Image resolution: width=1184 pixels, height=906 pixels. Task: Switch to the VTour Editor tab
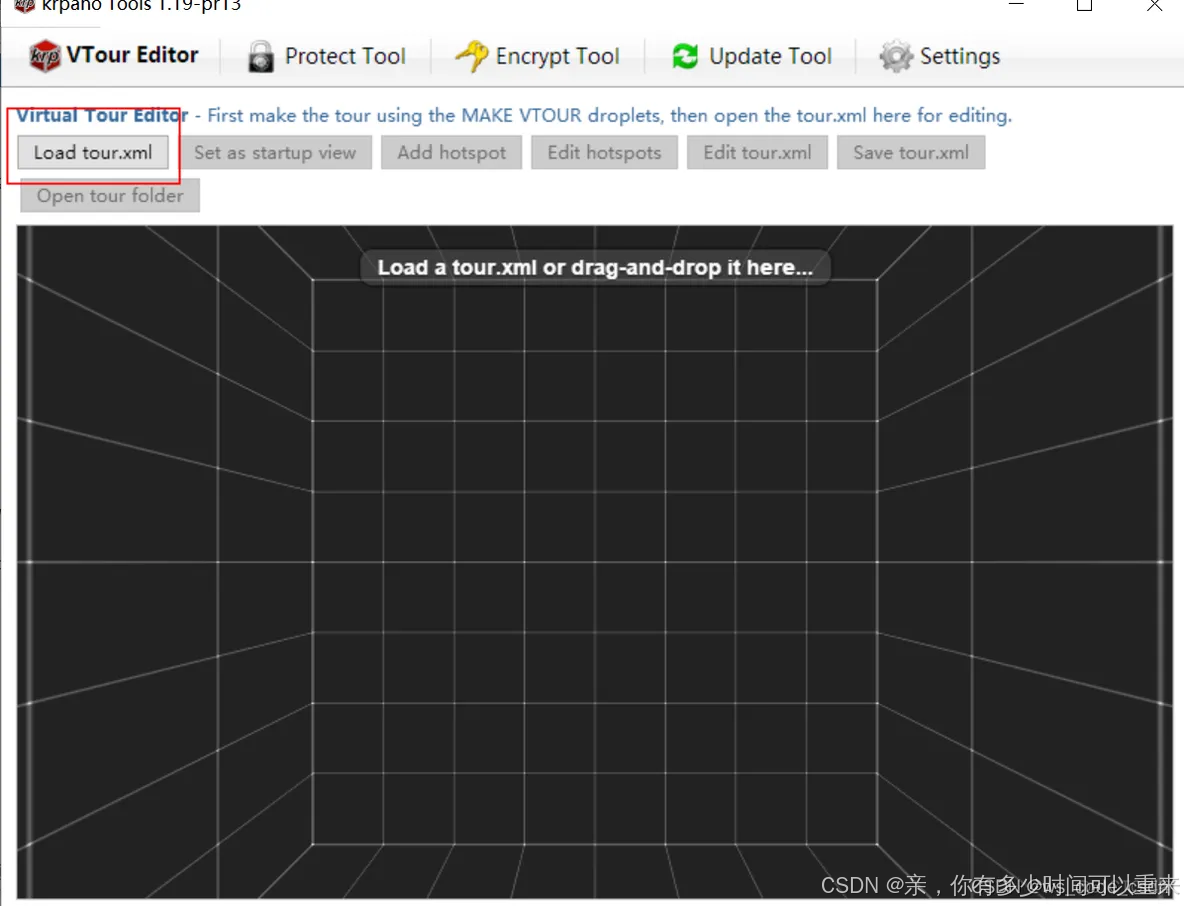tap(113, 56)
